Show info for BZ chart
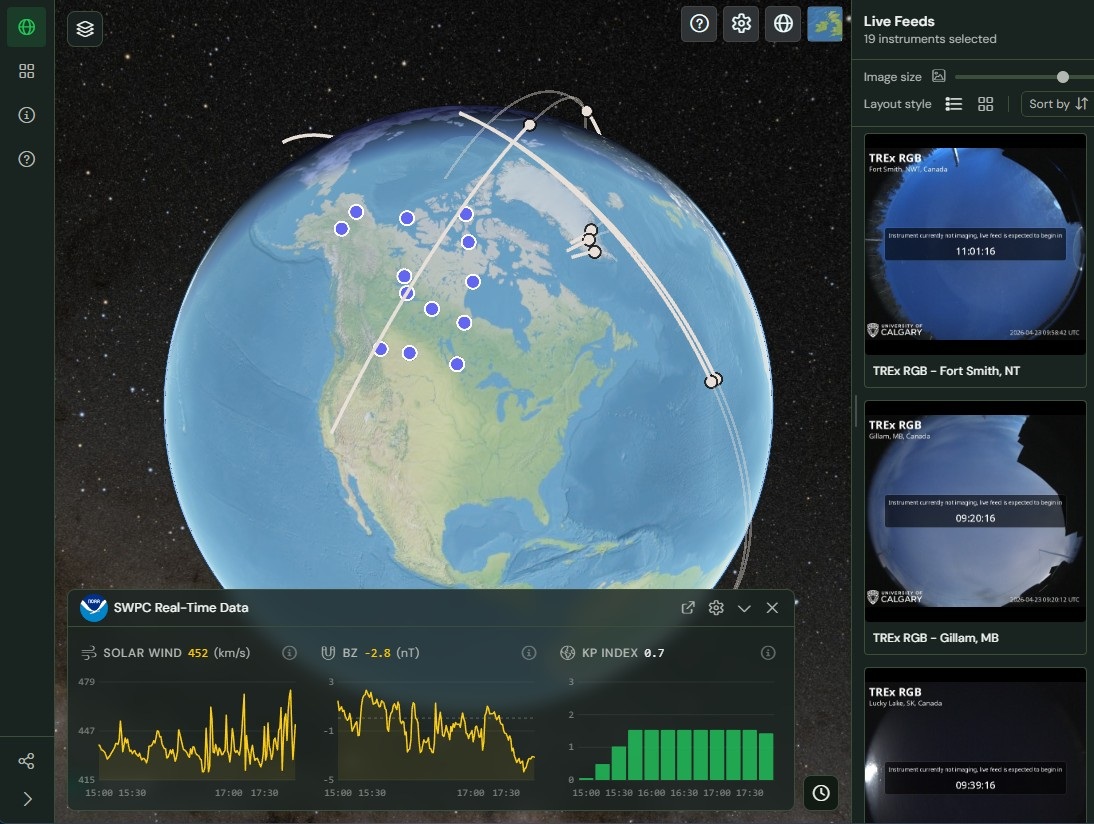This screenshot has width=1094, height=824. 529,652
